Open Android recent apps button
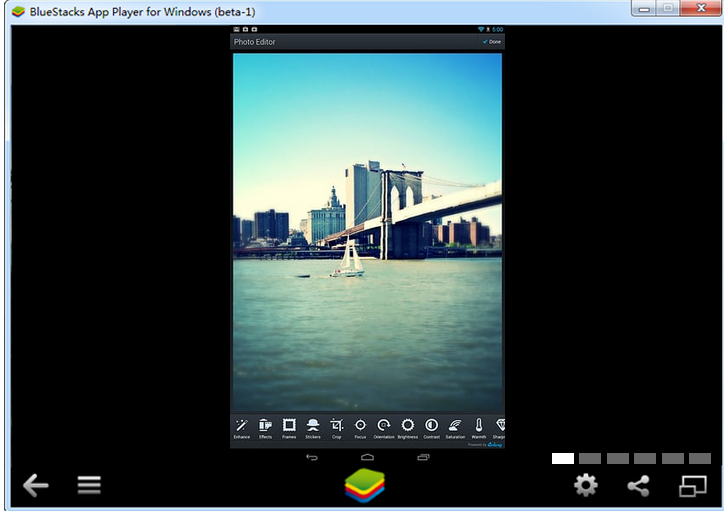Screen dimensions: 724x511 click(423, 457)
